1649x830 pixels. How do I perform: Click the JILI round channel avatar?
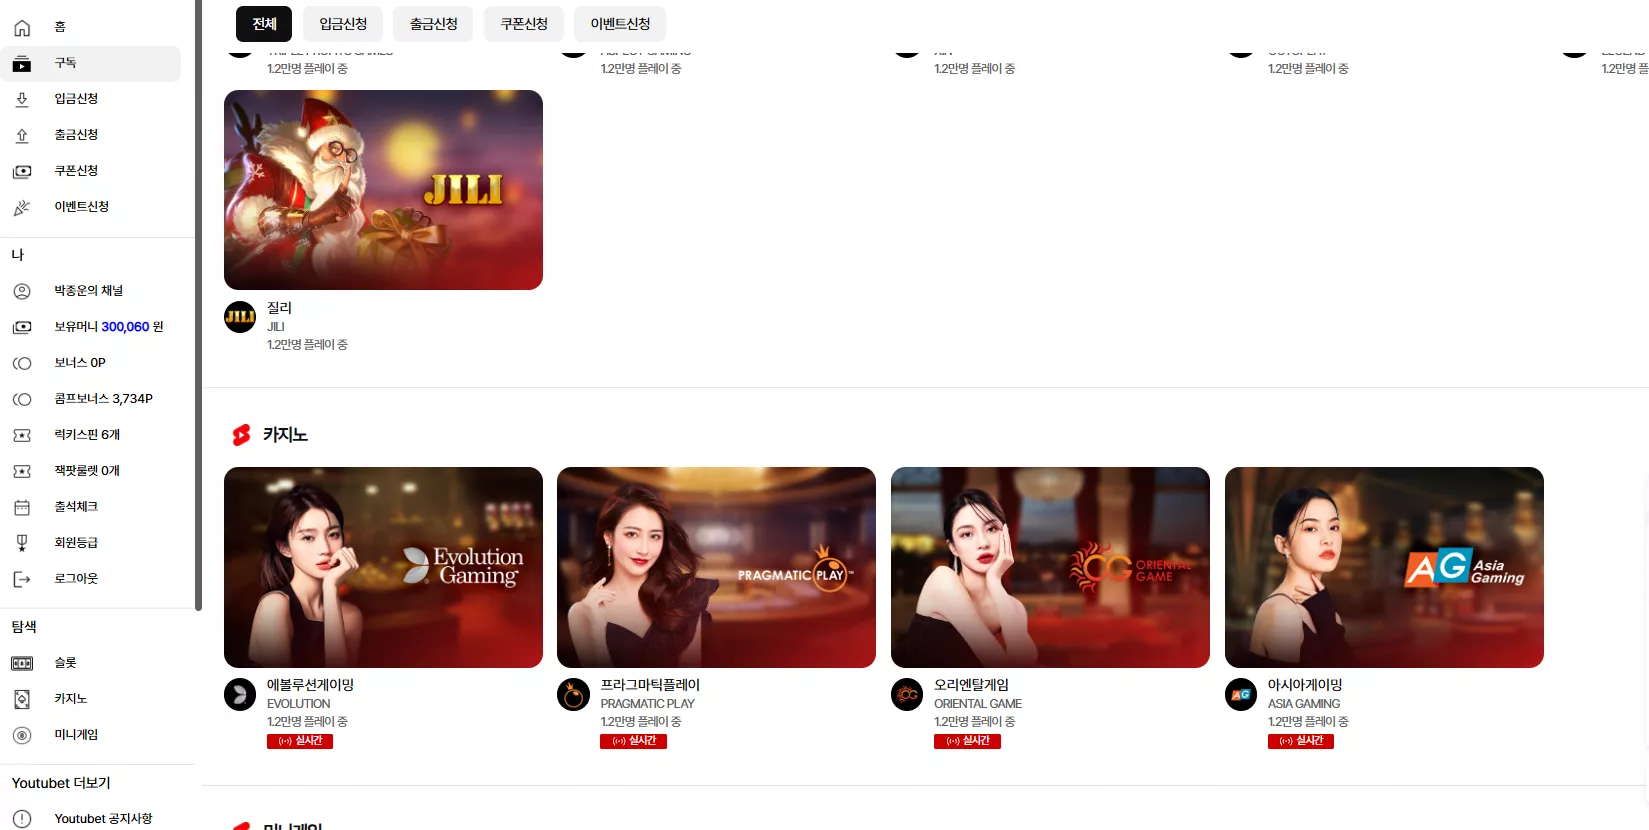coord(240,317)
